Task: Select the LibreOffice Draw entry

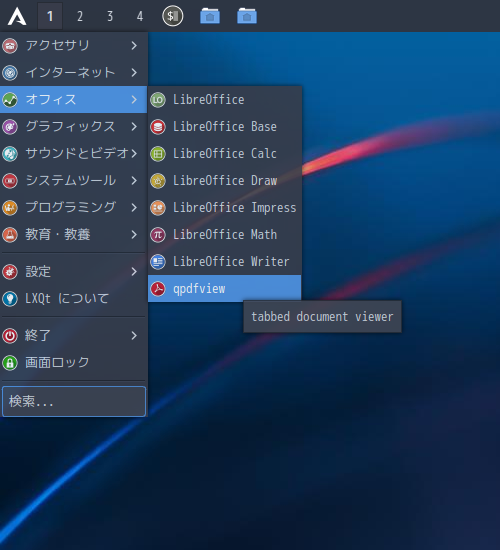Action: coord(225,181)
